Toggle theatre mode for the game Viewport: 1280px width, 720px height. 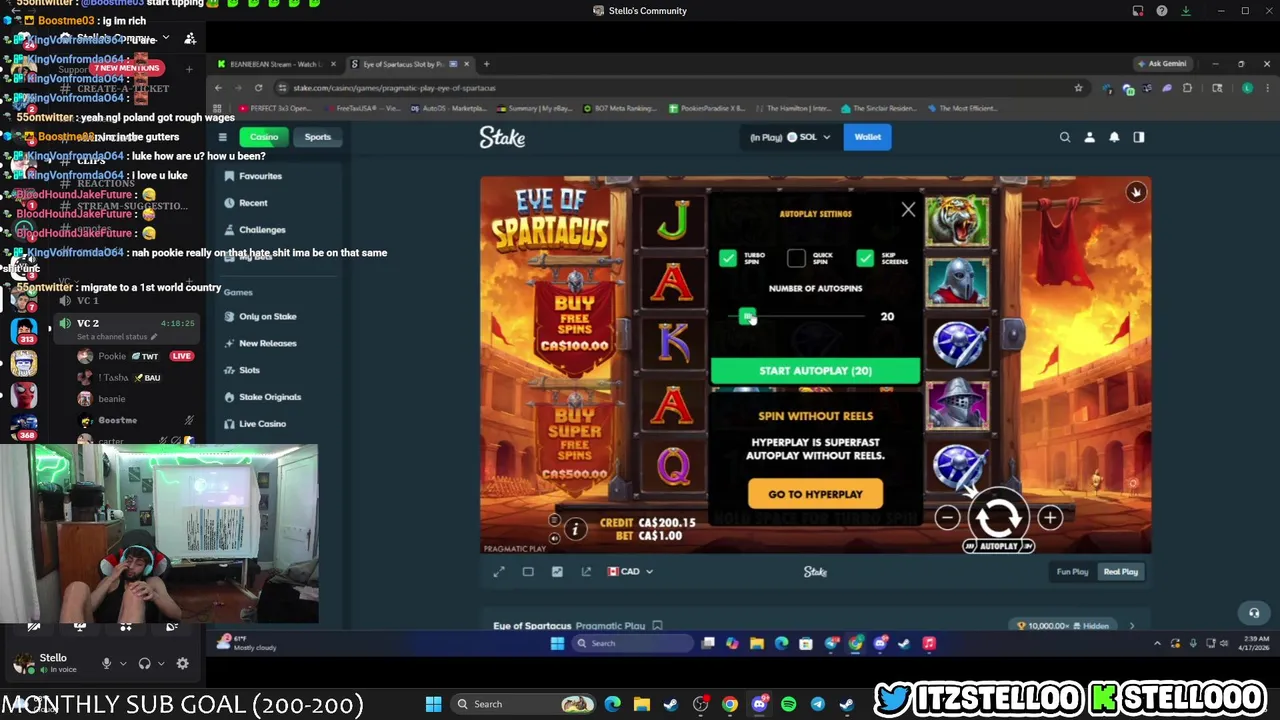tap(528, 571)
